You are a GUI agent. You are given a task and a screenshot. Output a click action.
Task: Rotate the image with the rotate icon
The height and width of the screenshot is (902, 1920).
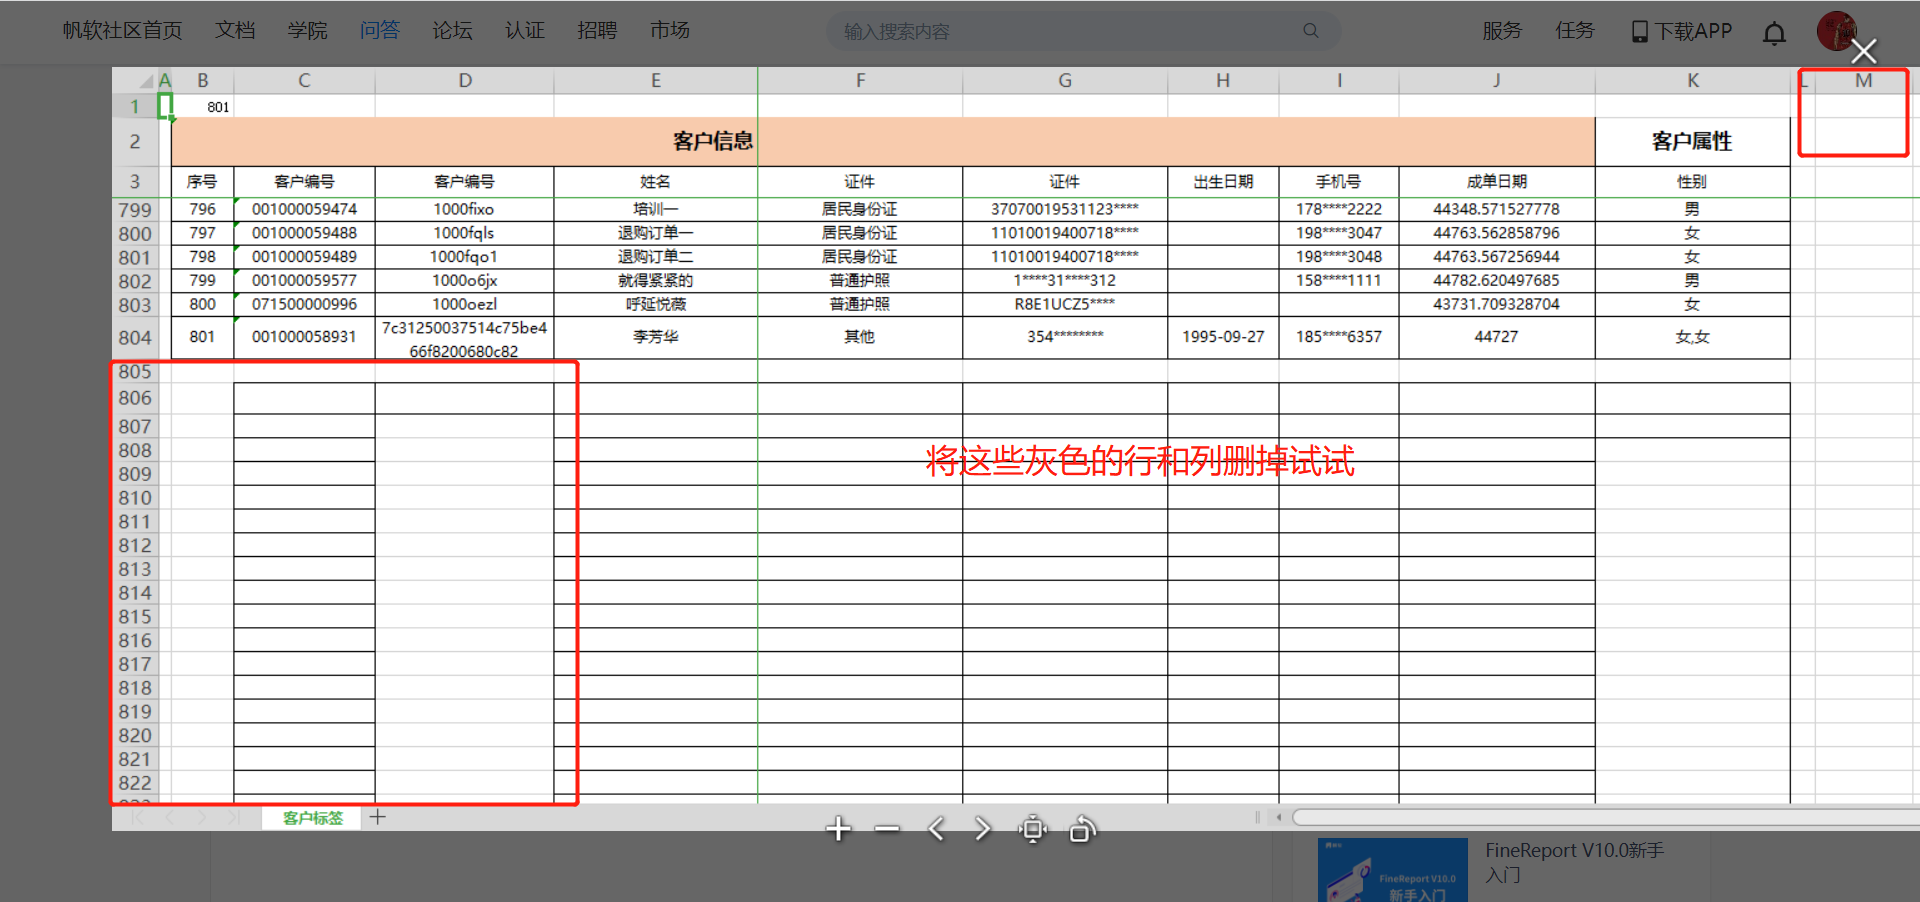1082,829
